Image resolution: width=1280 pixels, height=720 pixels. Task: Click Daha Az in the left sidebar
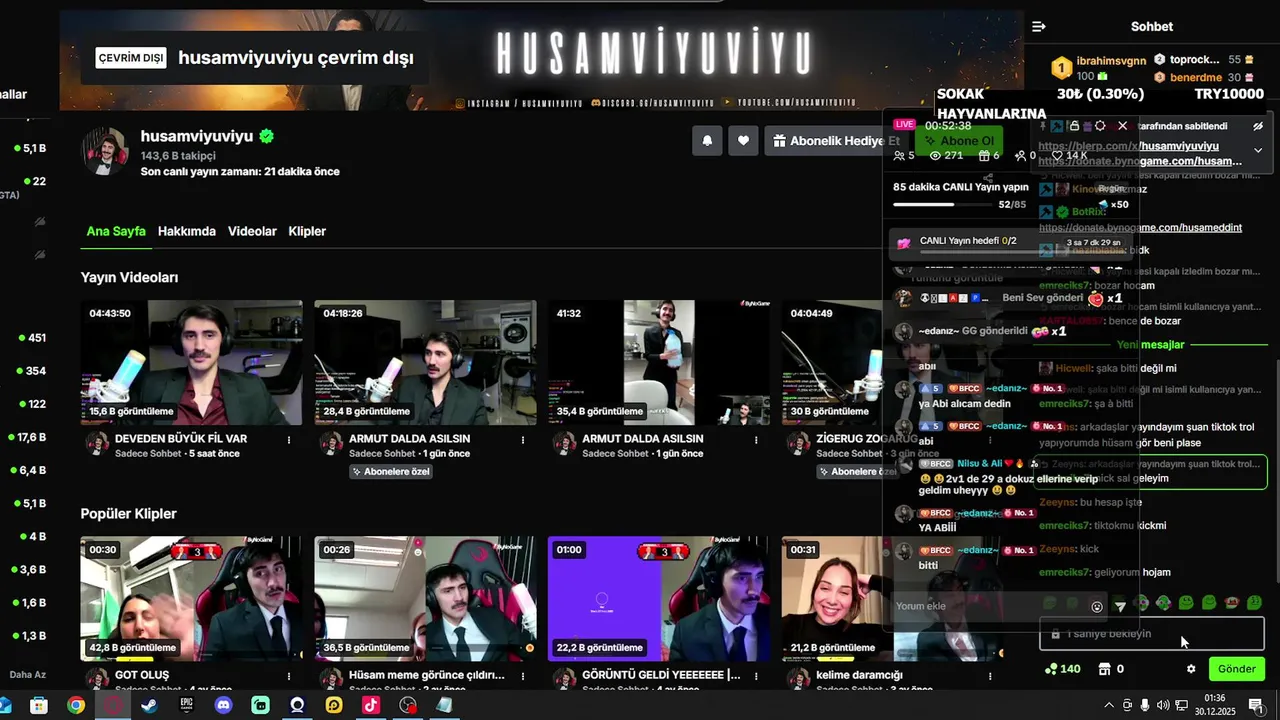(28, 675)
